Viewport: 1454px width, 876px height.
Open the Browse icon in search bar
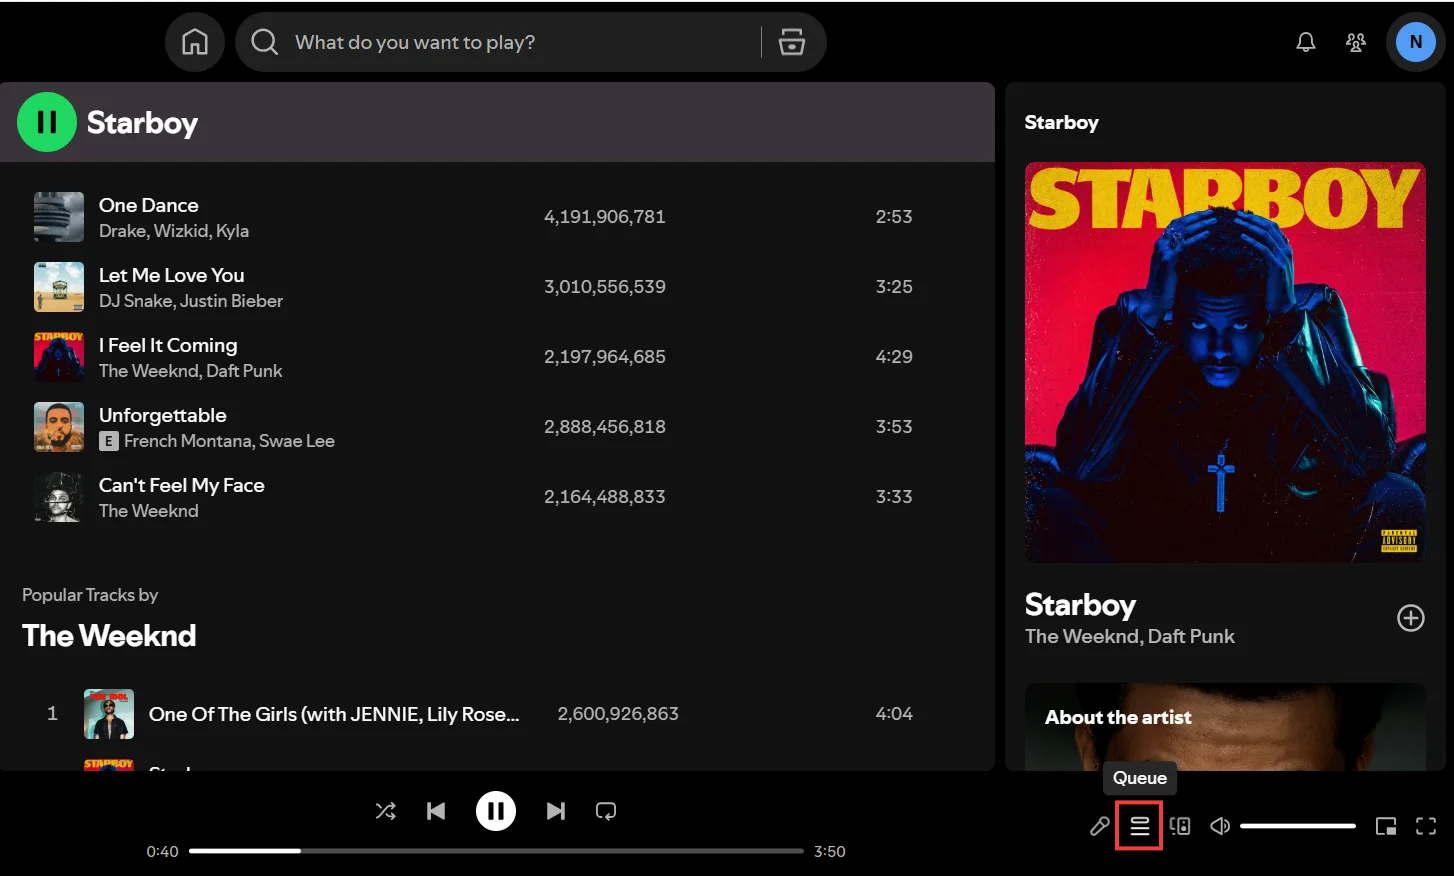point(792,42)
